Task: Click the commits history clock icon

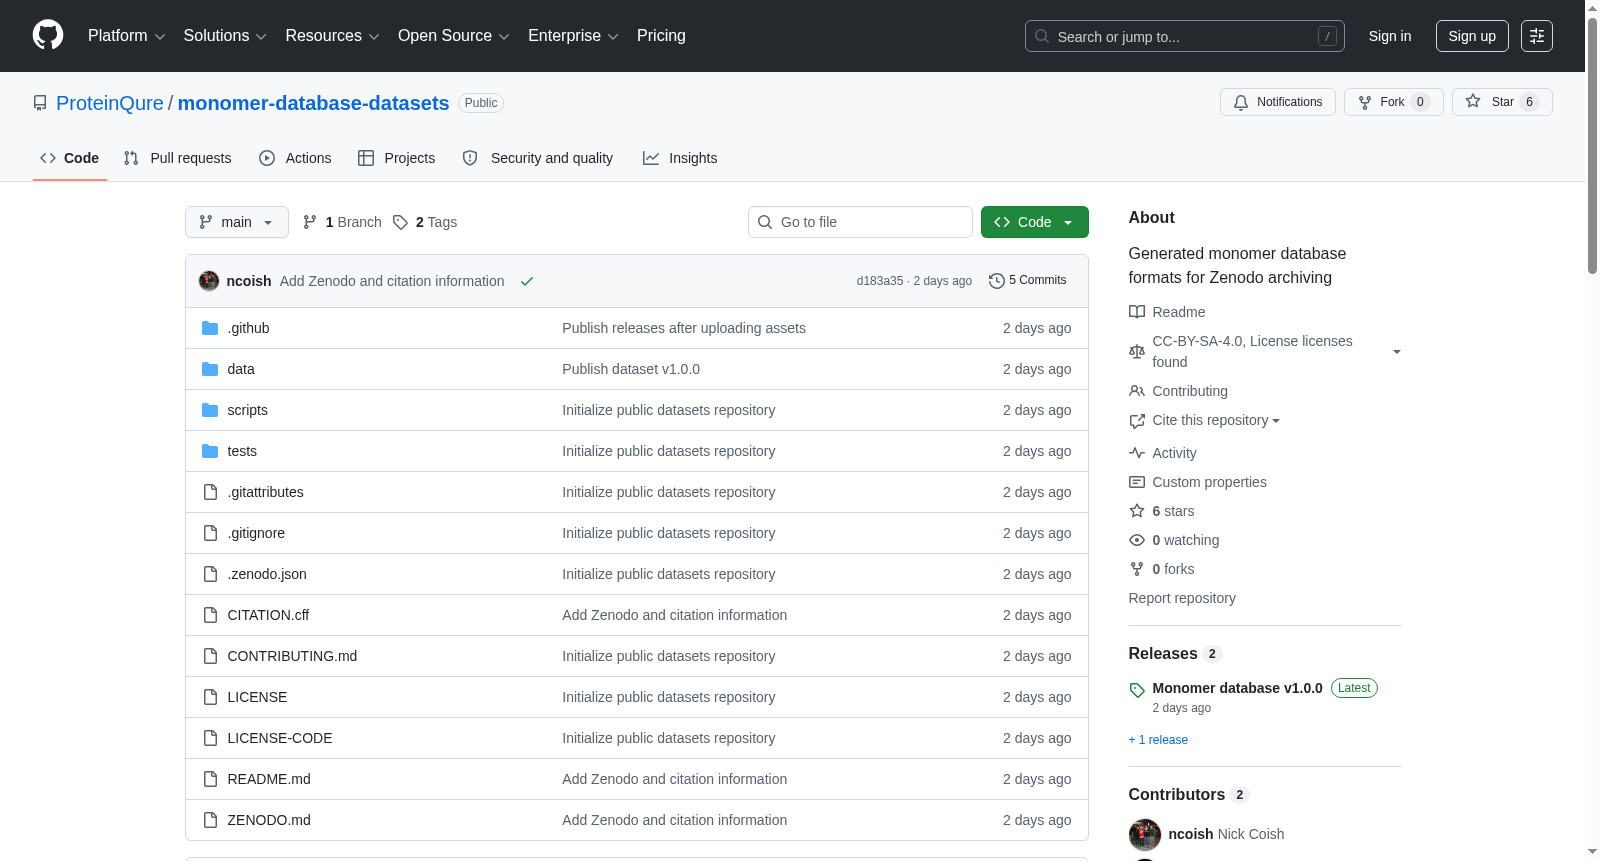Action: coord(996,281)
